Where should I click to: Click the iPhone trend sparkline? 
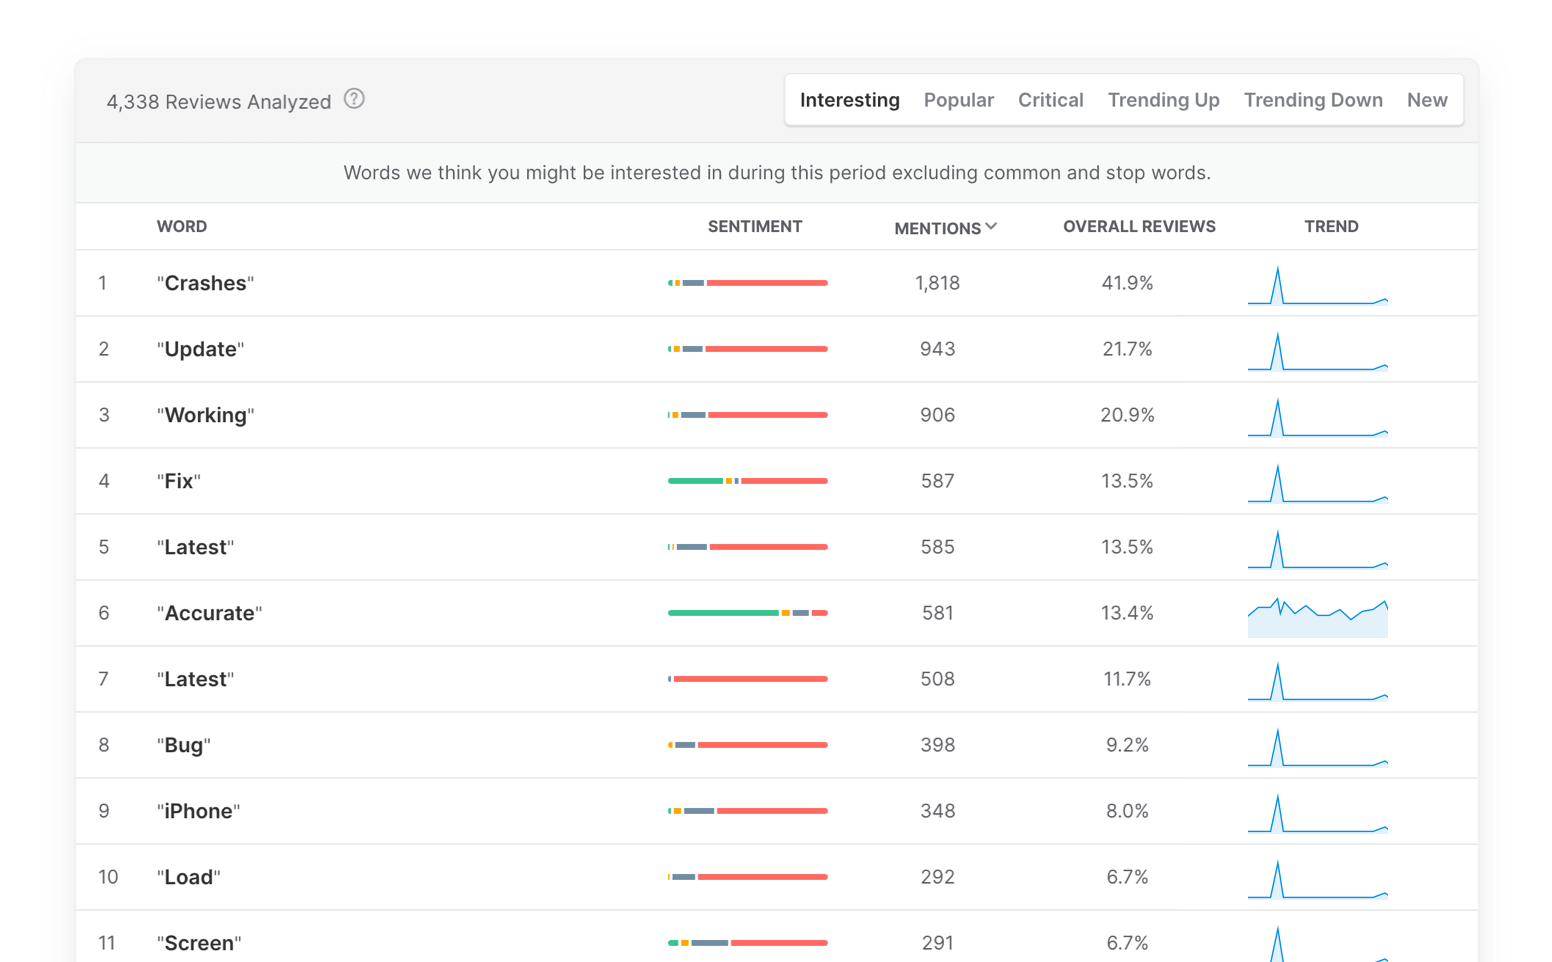click(x=1318, y=813)
